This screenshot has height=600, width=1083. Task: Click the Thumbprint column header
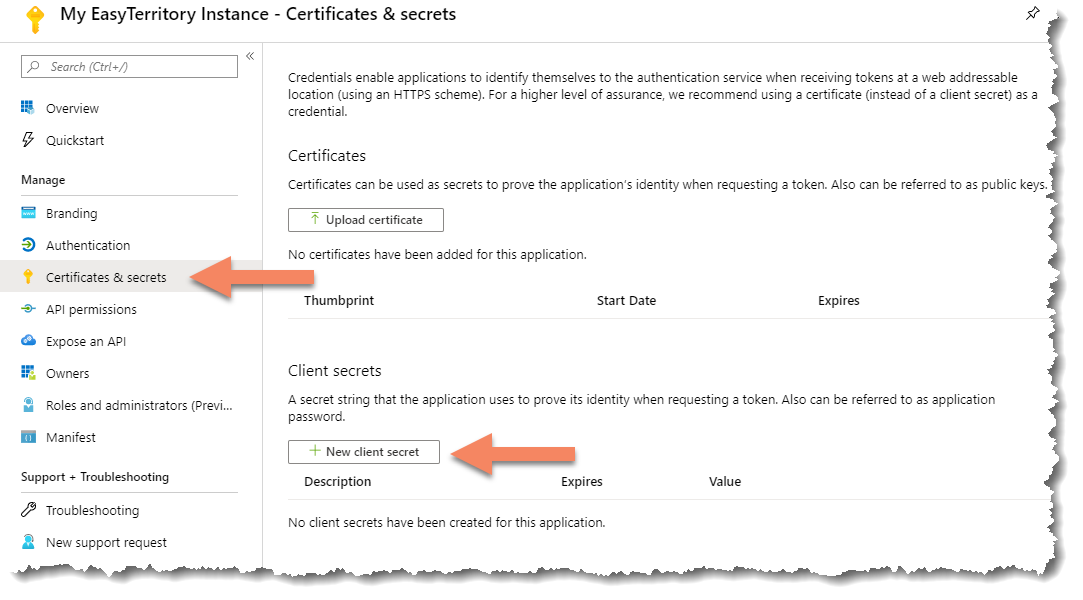click(339, 300)
